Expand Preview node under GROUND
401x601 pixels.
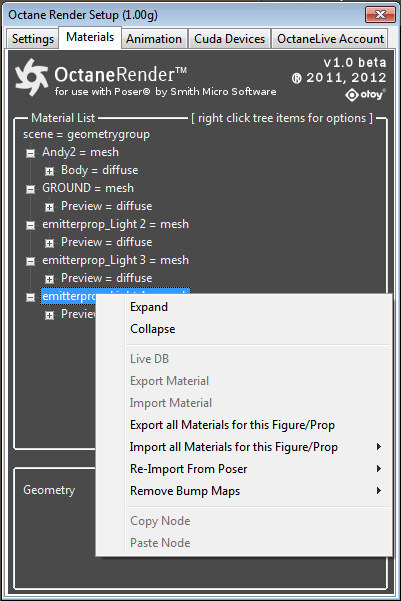click(x=49, y=207)
